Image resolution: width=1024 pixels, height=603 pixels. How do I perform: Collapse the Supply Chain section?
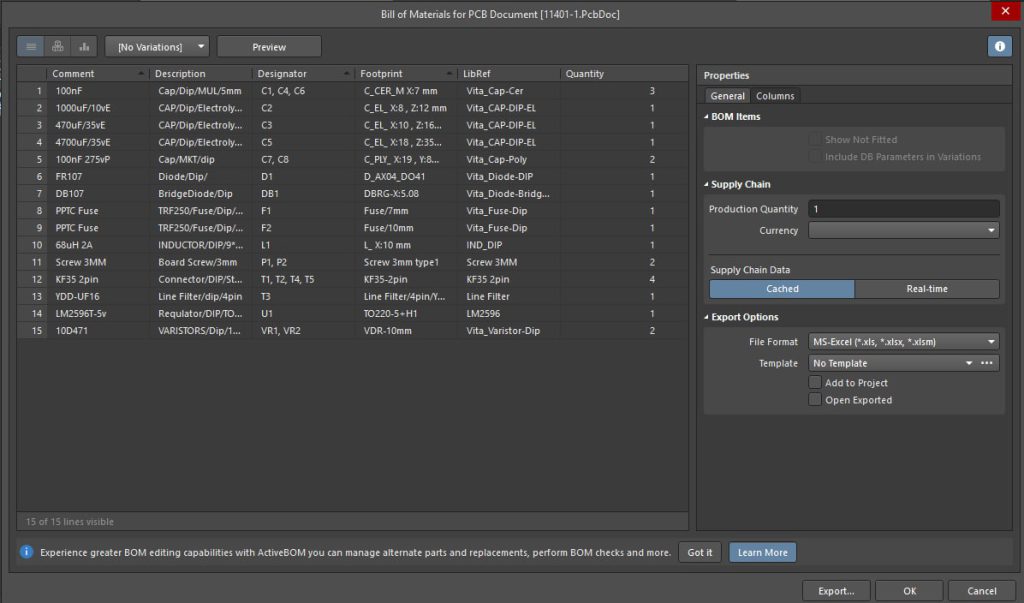coord(706,185)
